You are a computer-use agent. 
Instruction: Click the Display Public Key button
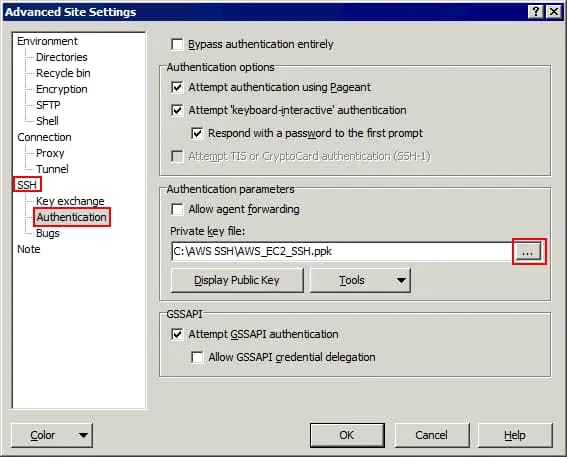[x=237, y=280]
